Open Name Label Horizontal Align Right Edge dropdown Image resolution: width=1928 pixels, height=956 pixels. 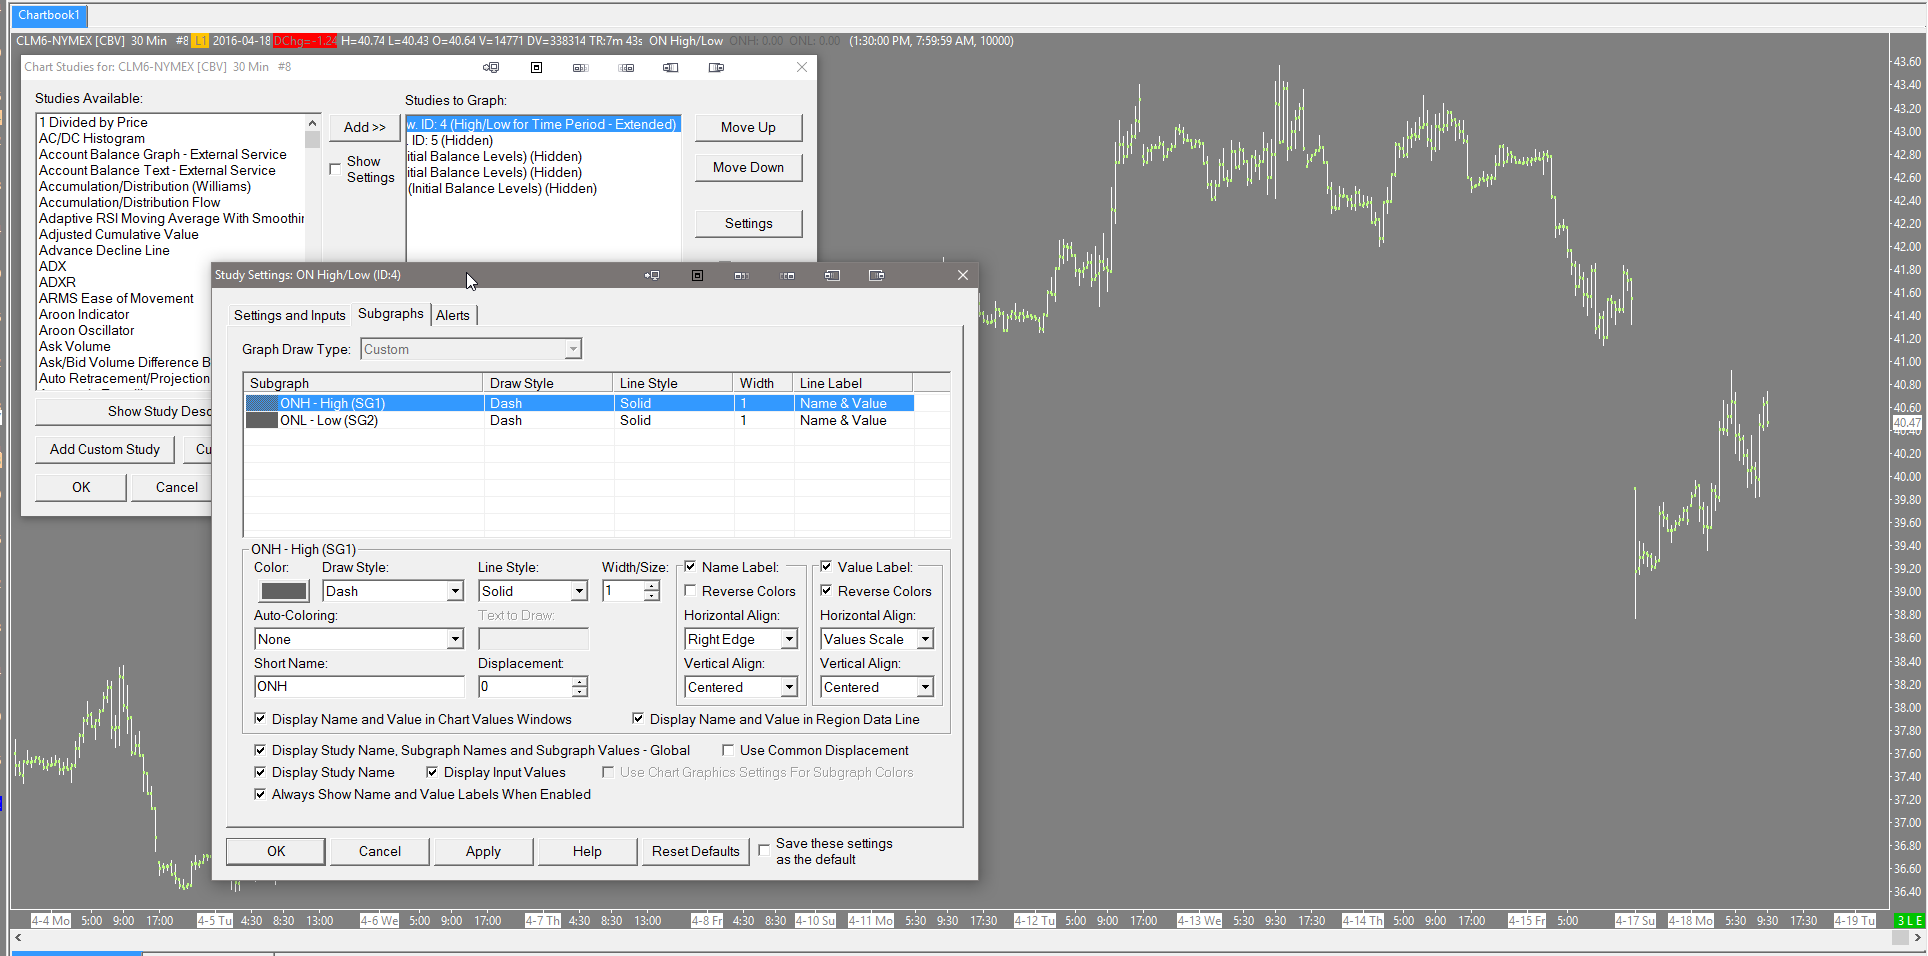coord(789,639)
